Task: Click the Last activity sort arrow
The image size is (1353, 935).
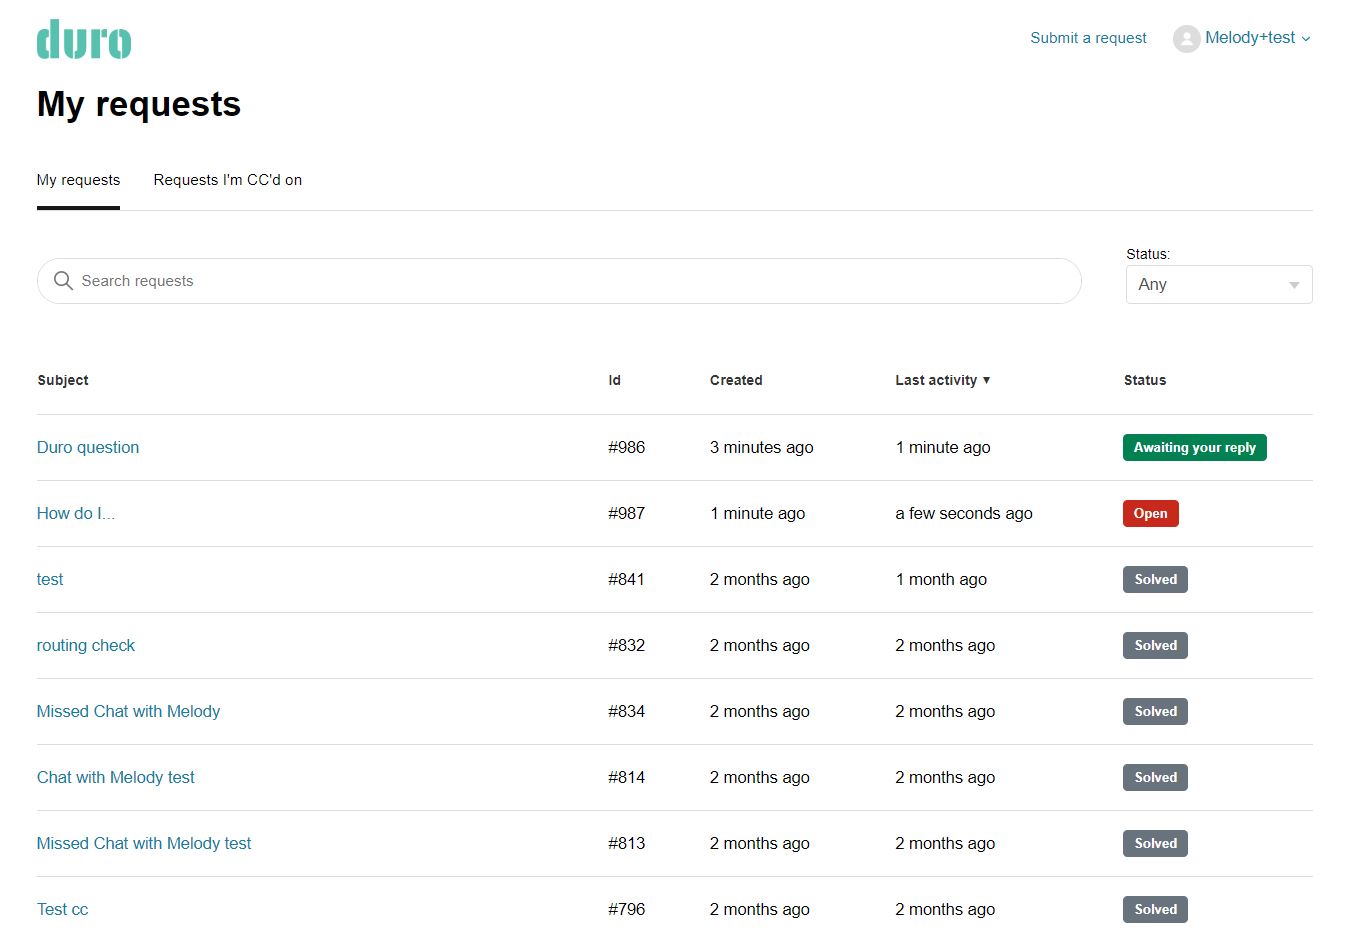Action: point(987,380)
